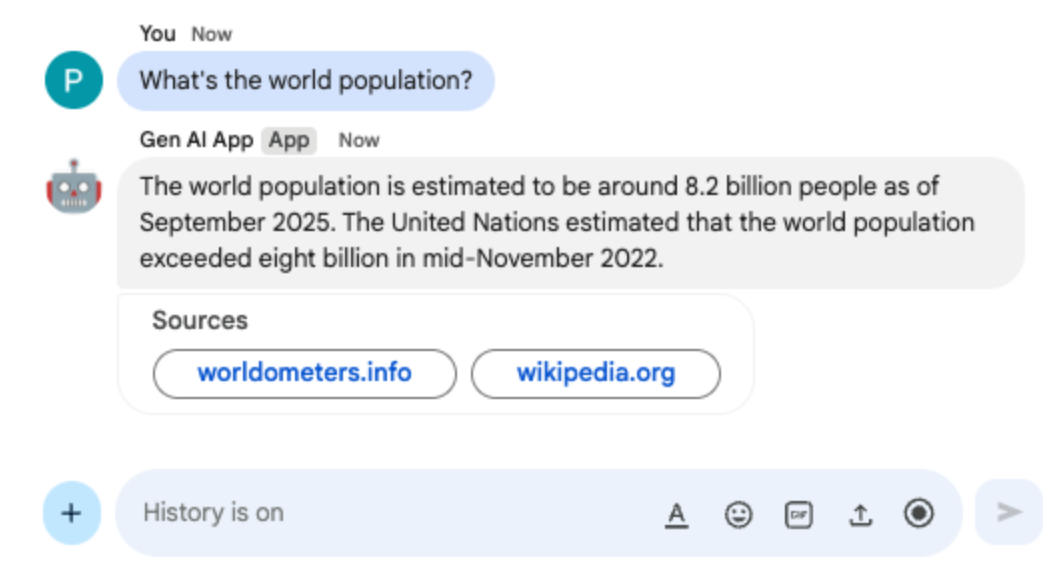Viewport: 1062px width, 580px height.
Task: Click the Gen AI App robot avatar
Action: tap(73, 185)
